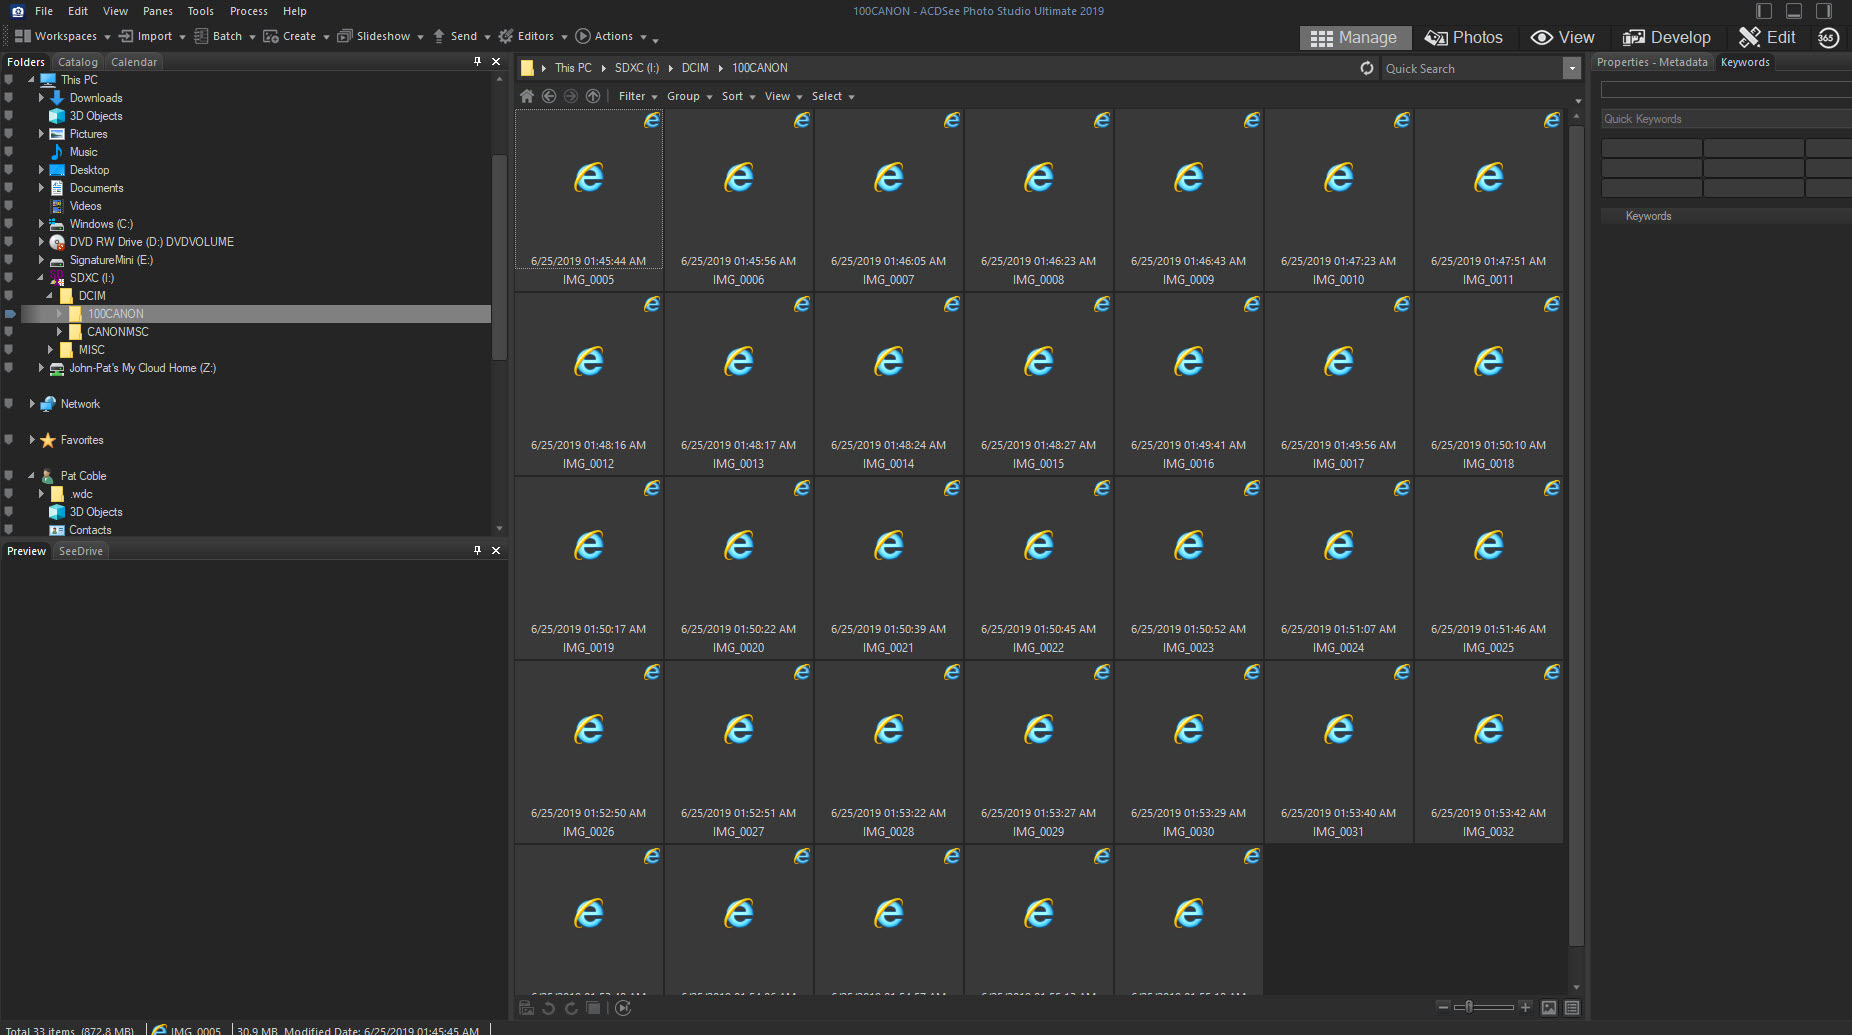This screenshot has width=1852, height=1035.
Task: Click the Back arrow navigation icon
Action: tap(549, 96)
